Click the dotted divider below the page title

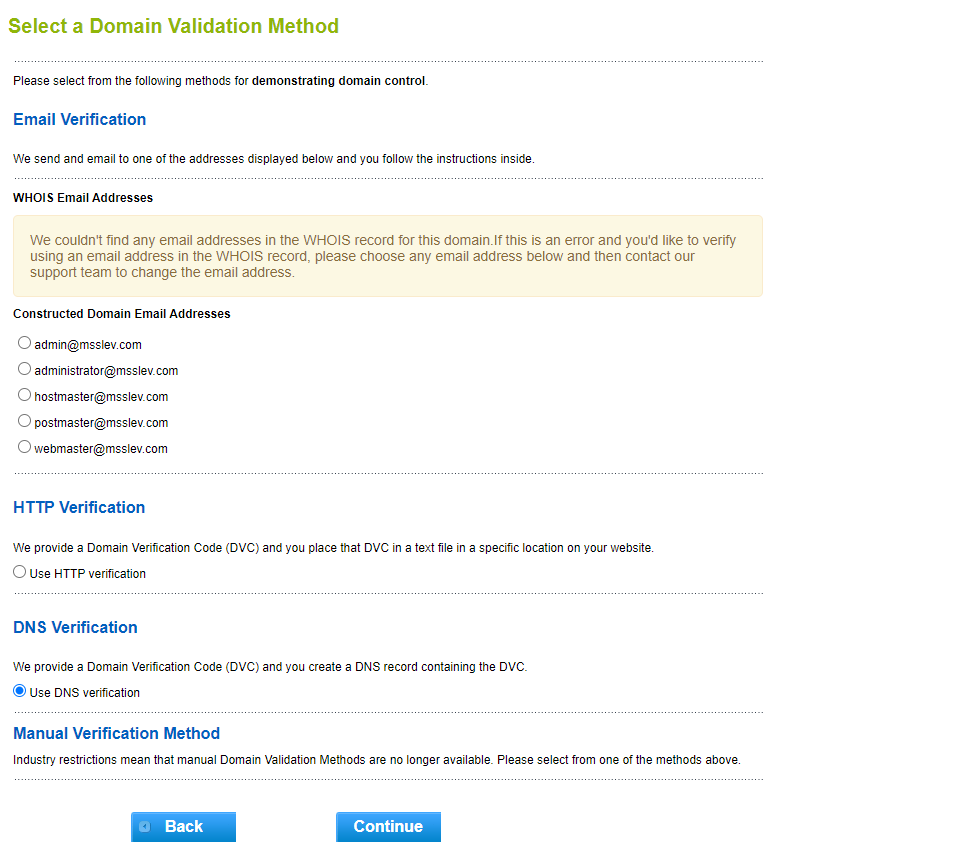pyautogui.click(x=388, y=59)
